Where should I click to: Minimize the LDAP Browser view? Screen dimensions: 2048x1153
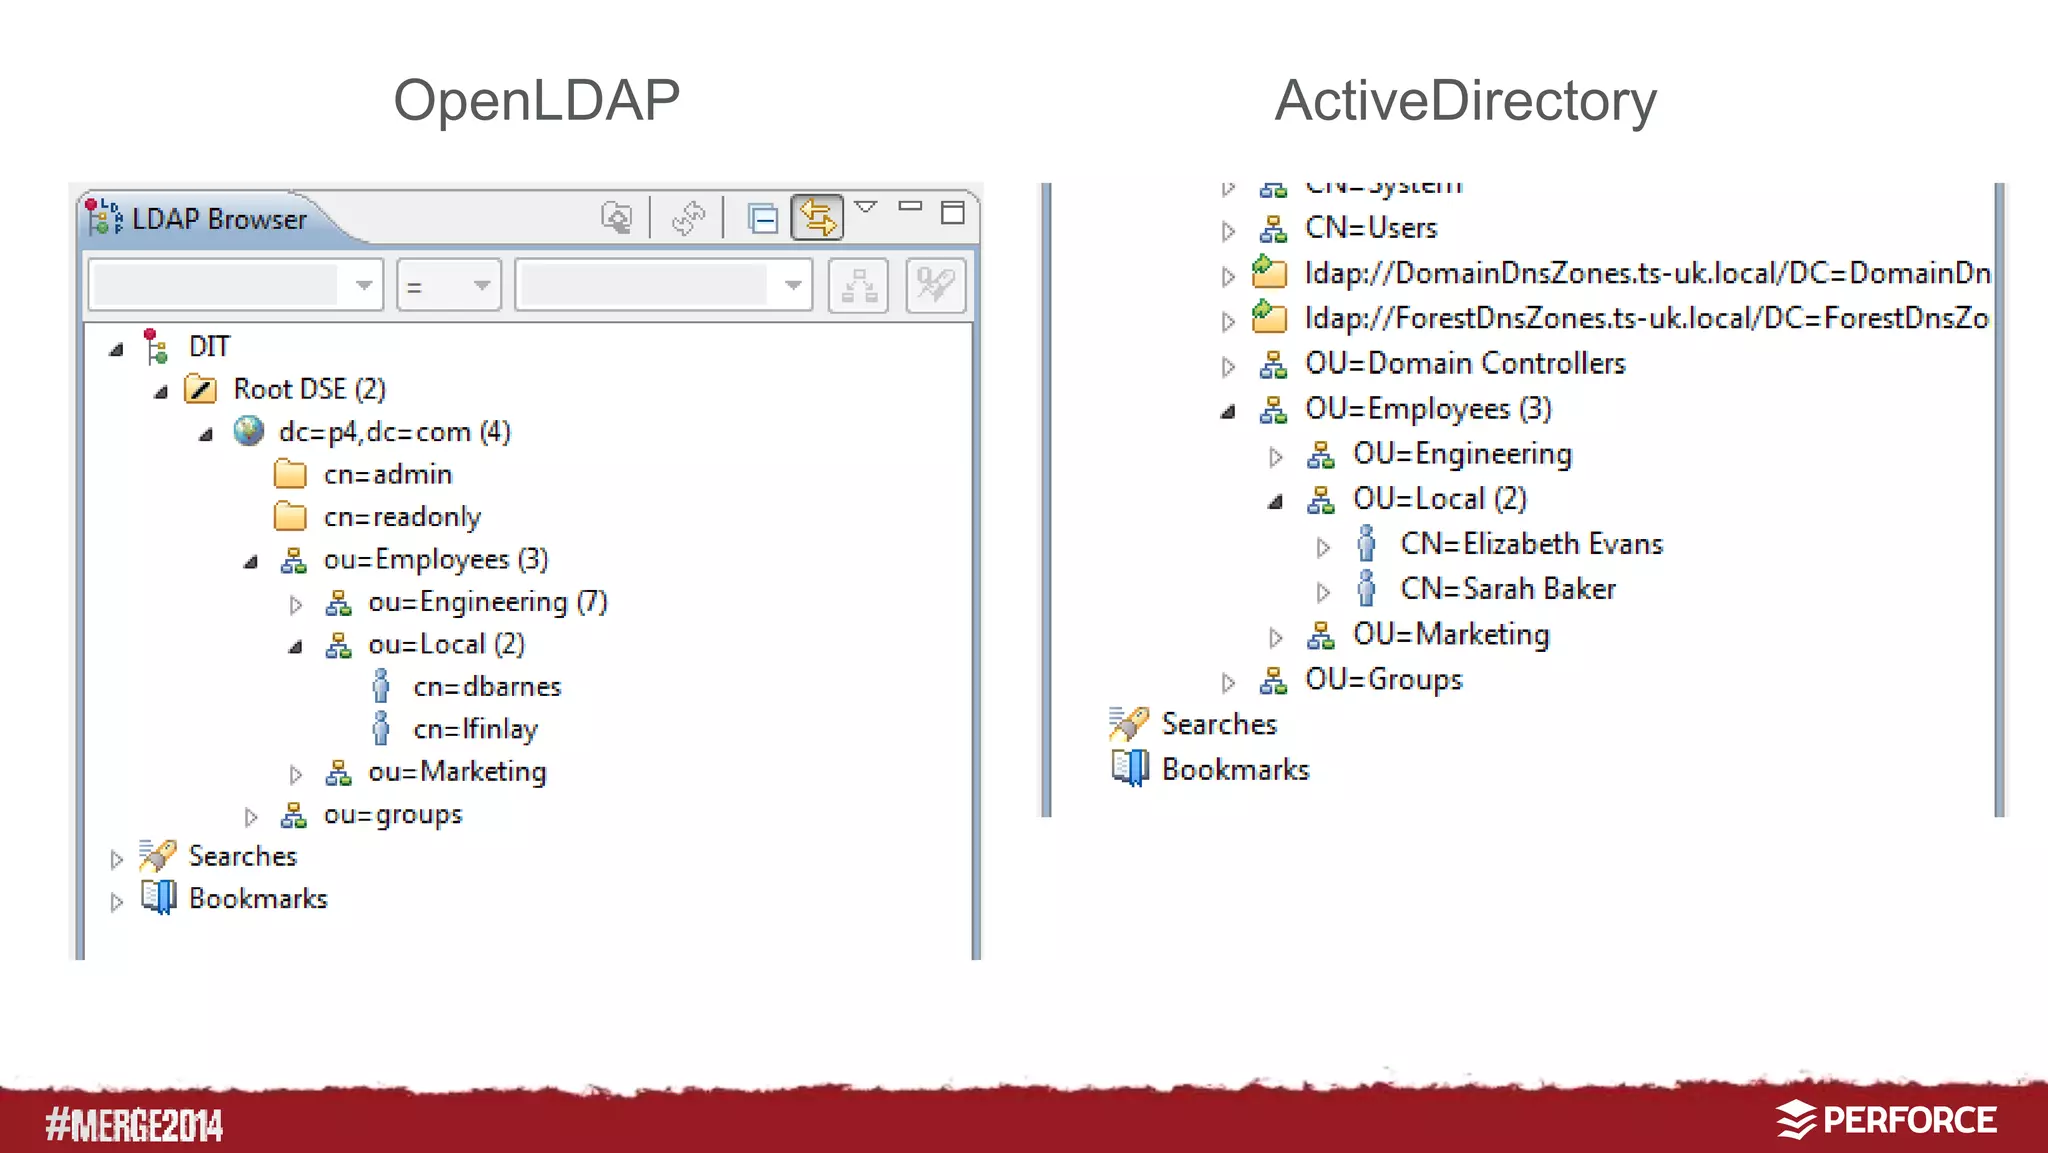[910, 206]
